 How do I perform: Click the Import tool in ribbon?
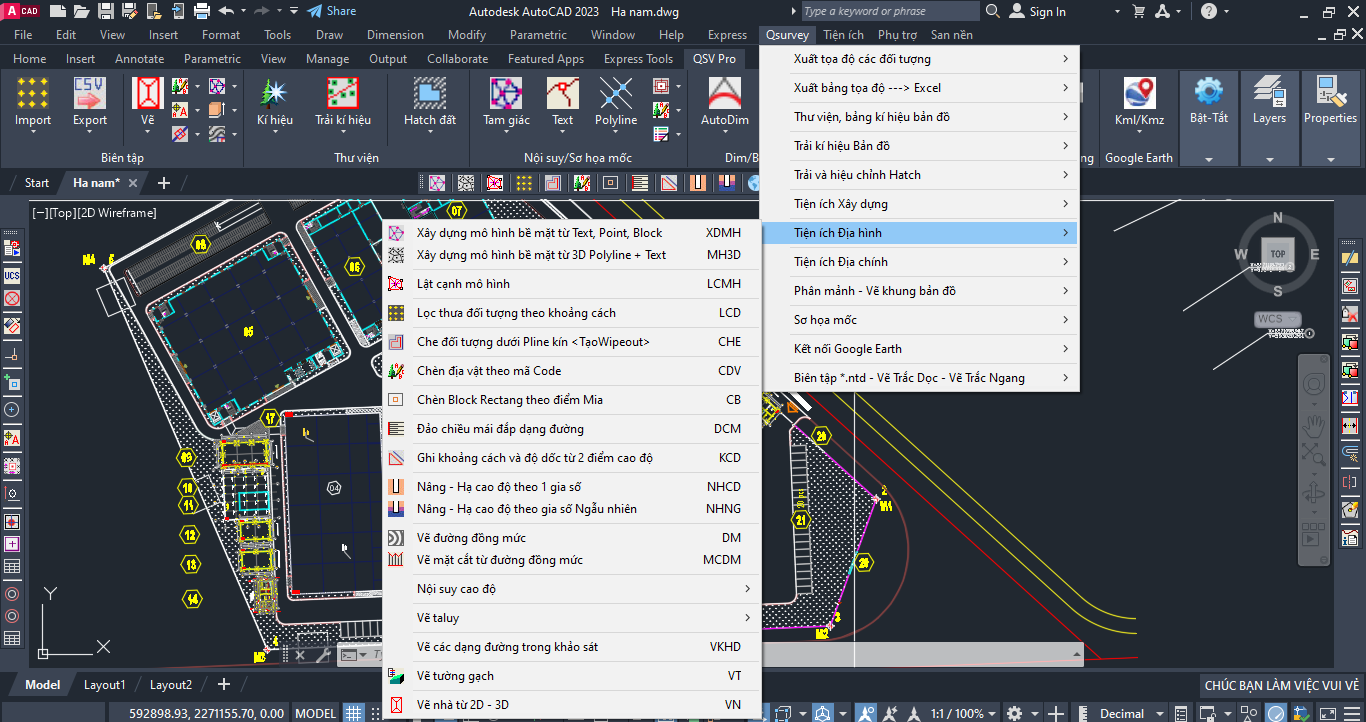[x=33, y=103]
